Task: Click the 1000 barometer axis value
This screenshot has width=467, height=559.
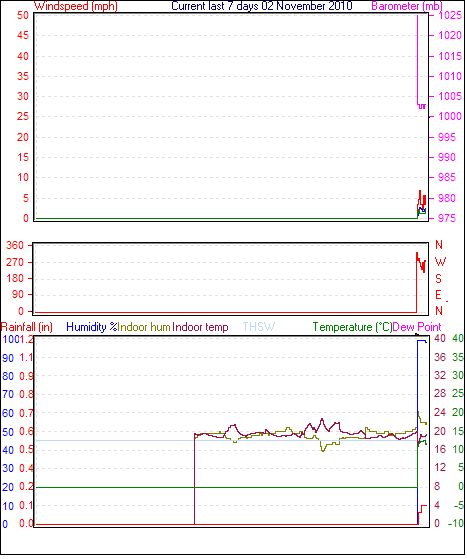Action: point(450,116)
